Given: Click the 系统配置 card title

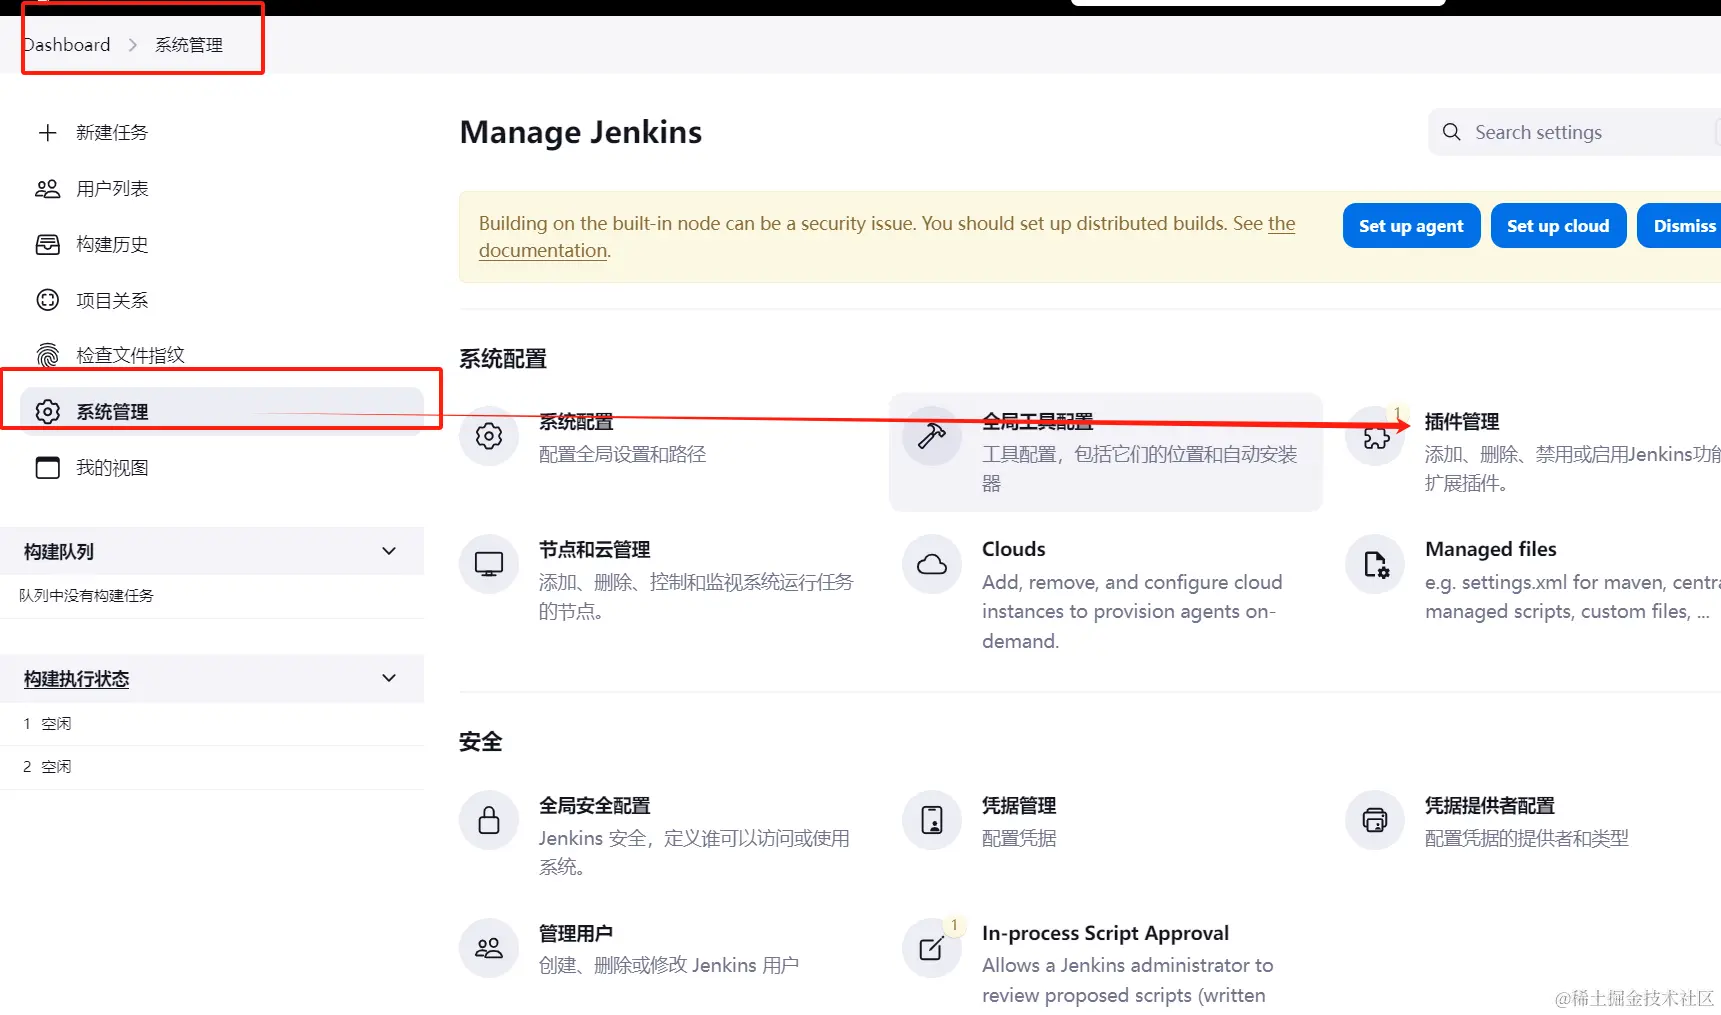Looking at the screenshot, I should [576, 422].
